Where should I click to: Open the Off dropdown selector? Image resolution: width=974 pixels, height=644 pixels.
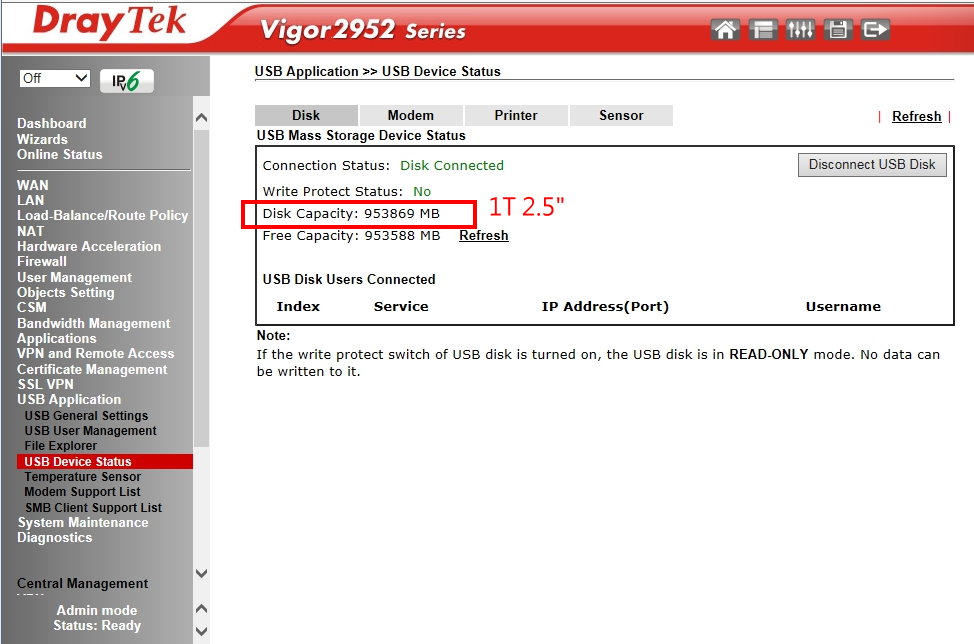(x=55, y=78)
